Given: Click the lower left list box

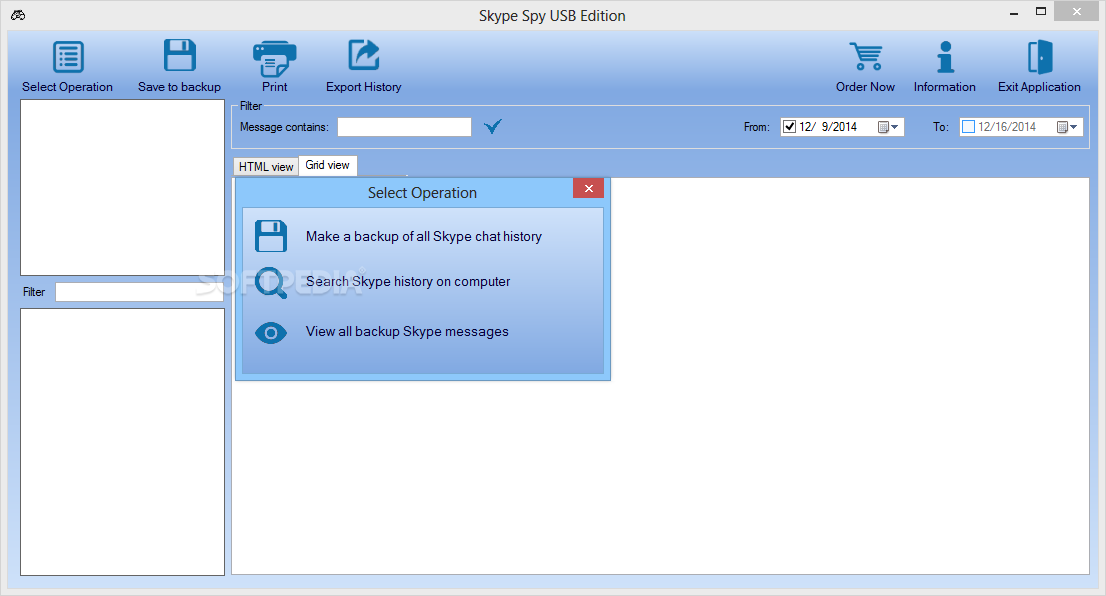Looking at the screenshot, I should (123, 442).
